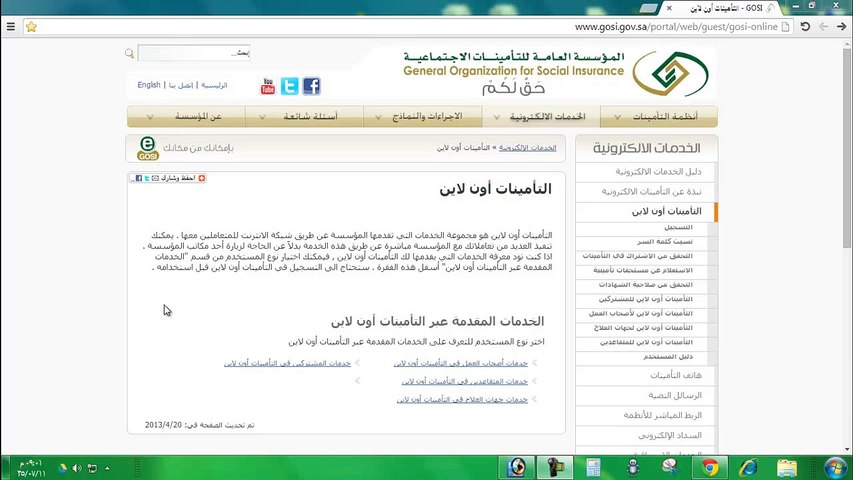Open دليل المستخدم sub-item in the sidebar

tap(668, 357)
